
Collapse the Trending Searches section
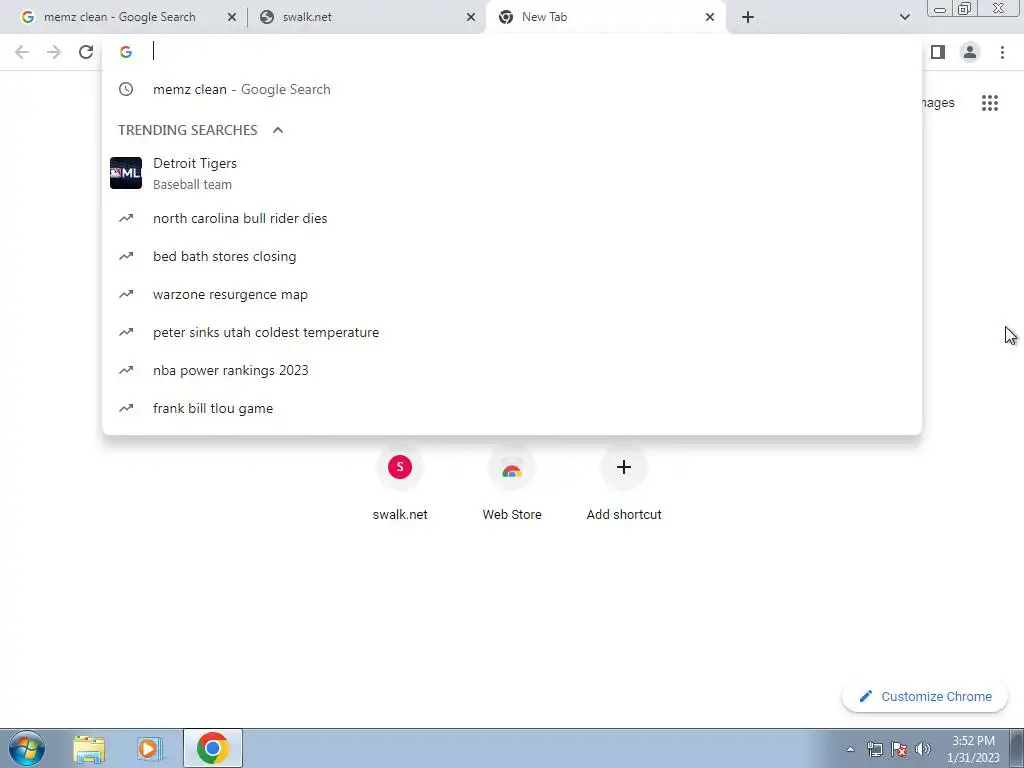278,130
